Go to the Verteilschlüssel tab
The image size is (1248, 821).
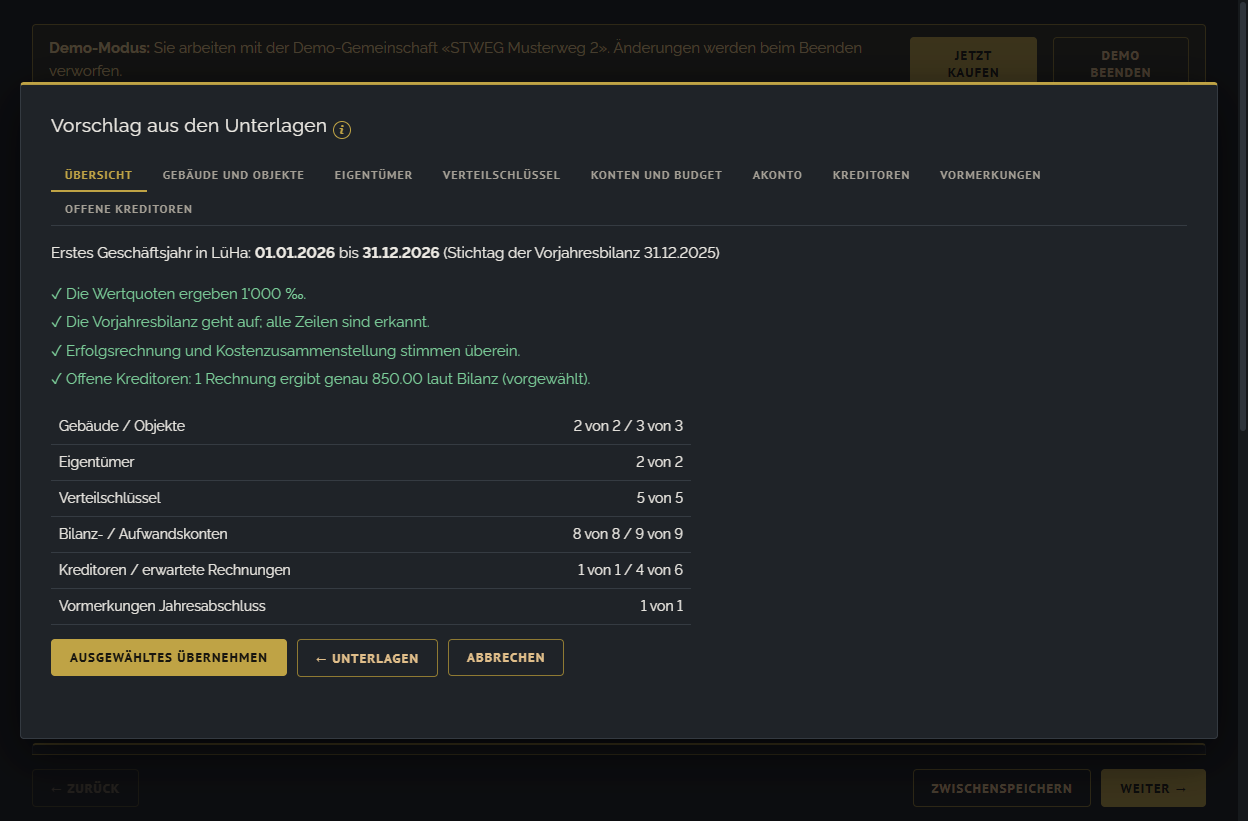[501, 175]
